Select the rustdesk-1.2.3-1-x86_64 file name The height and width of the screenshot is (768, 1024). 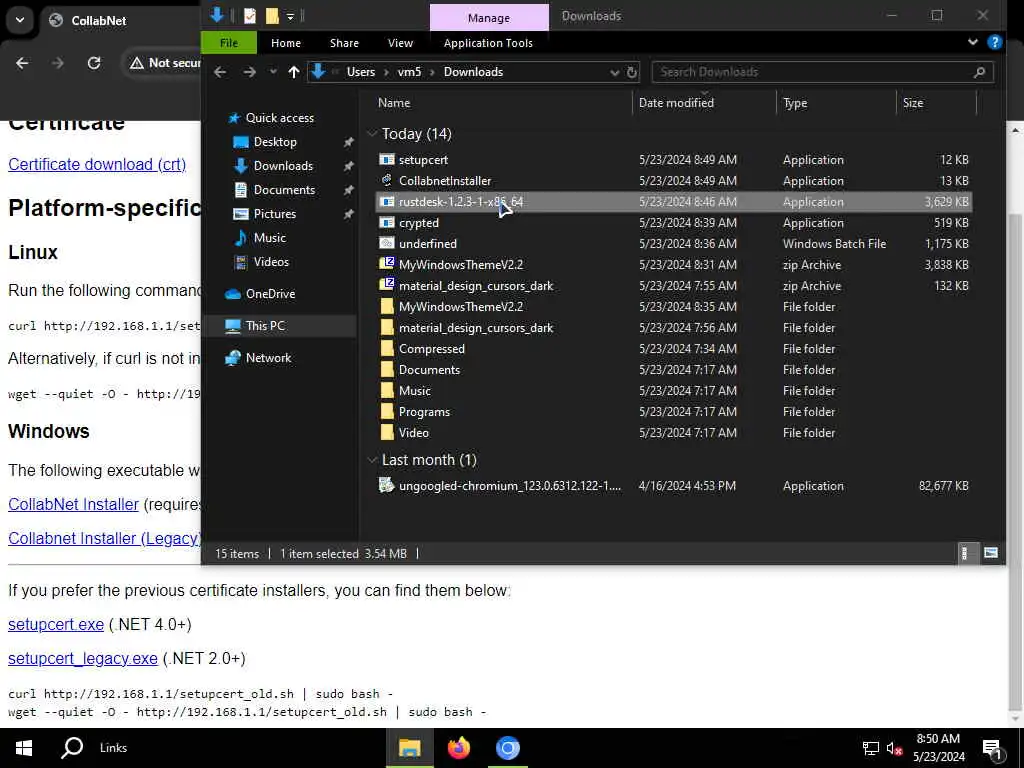(x=461, y=202)
